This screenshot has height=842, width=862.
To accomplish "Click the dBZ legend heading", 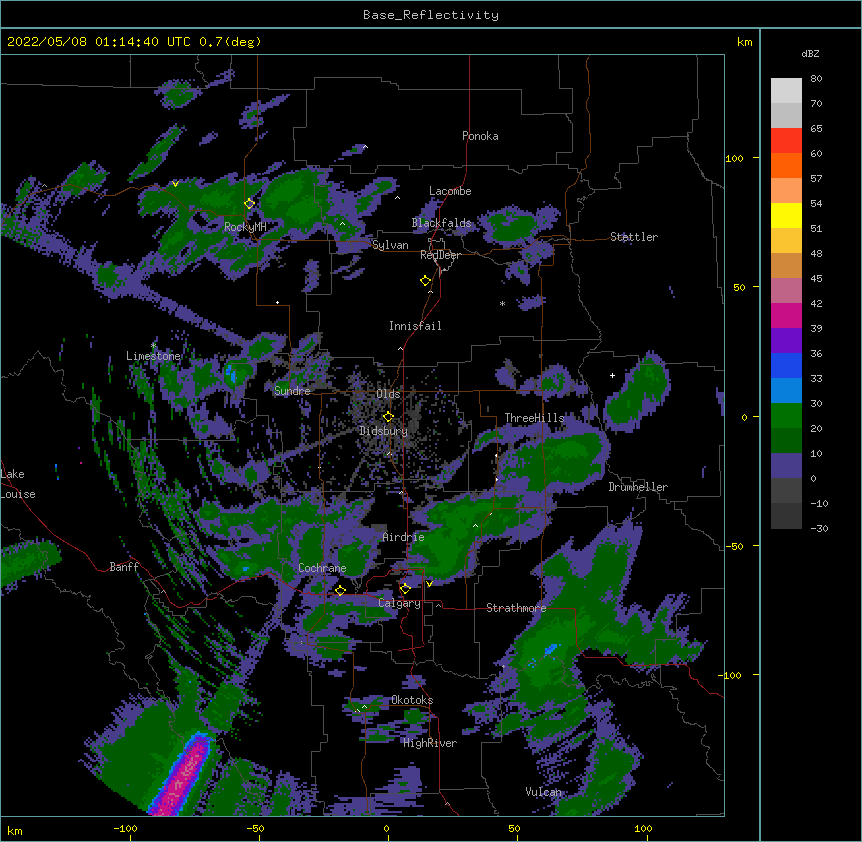I will (x=810, y=54).
